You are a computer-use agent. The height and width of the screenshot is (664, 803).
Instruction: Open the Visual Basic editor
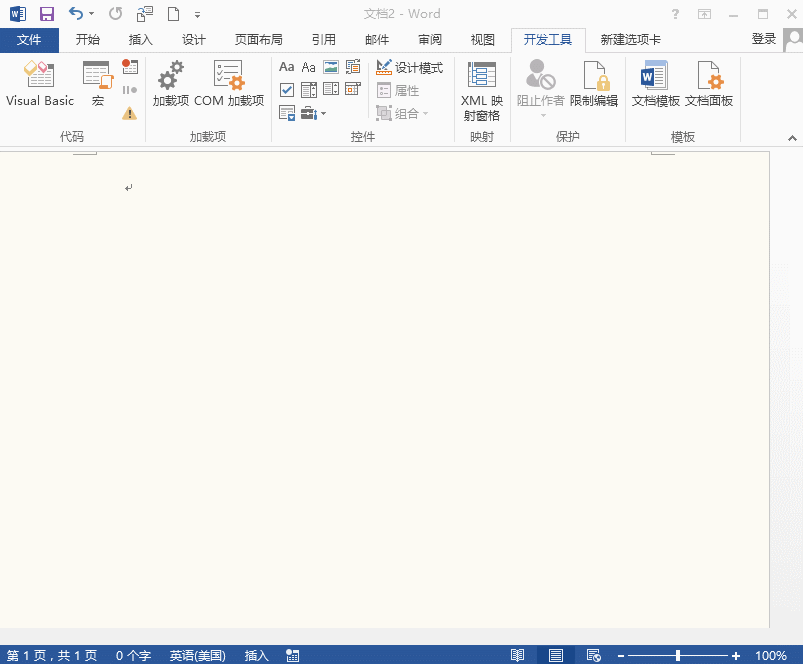click(x=39, y=83)
